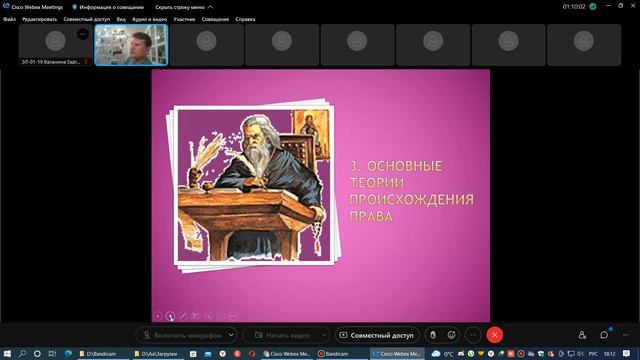640x360 pixels.
Task: Raise hand with the hand icon
Action: 433,335
